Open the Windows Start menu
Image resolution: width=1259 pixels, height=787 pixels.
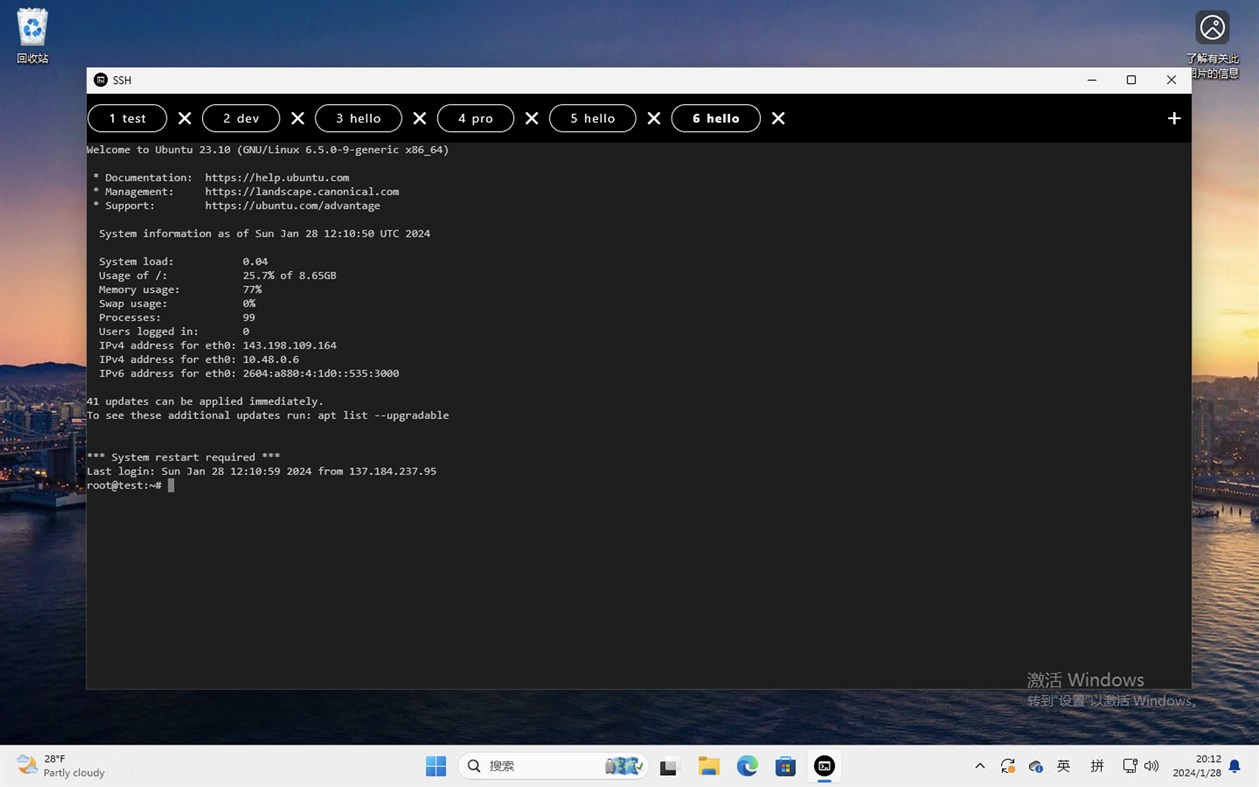tap(436, 766)
